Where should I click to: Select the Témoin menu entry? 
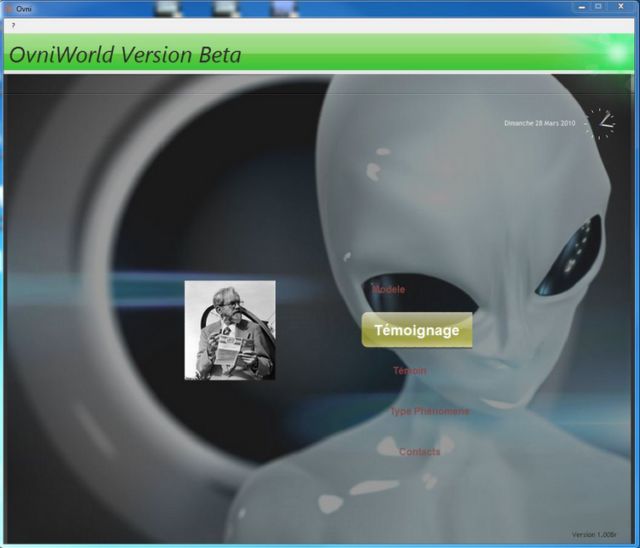pos(409,371)
